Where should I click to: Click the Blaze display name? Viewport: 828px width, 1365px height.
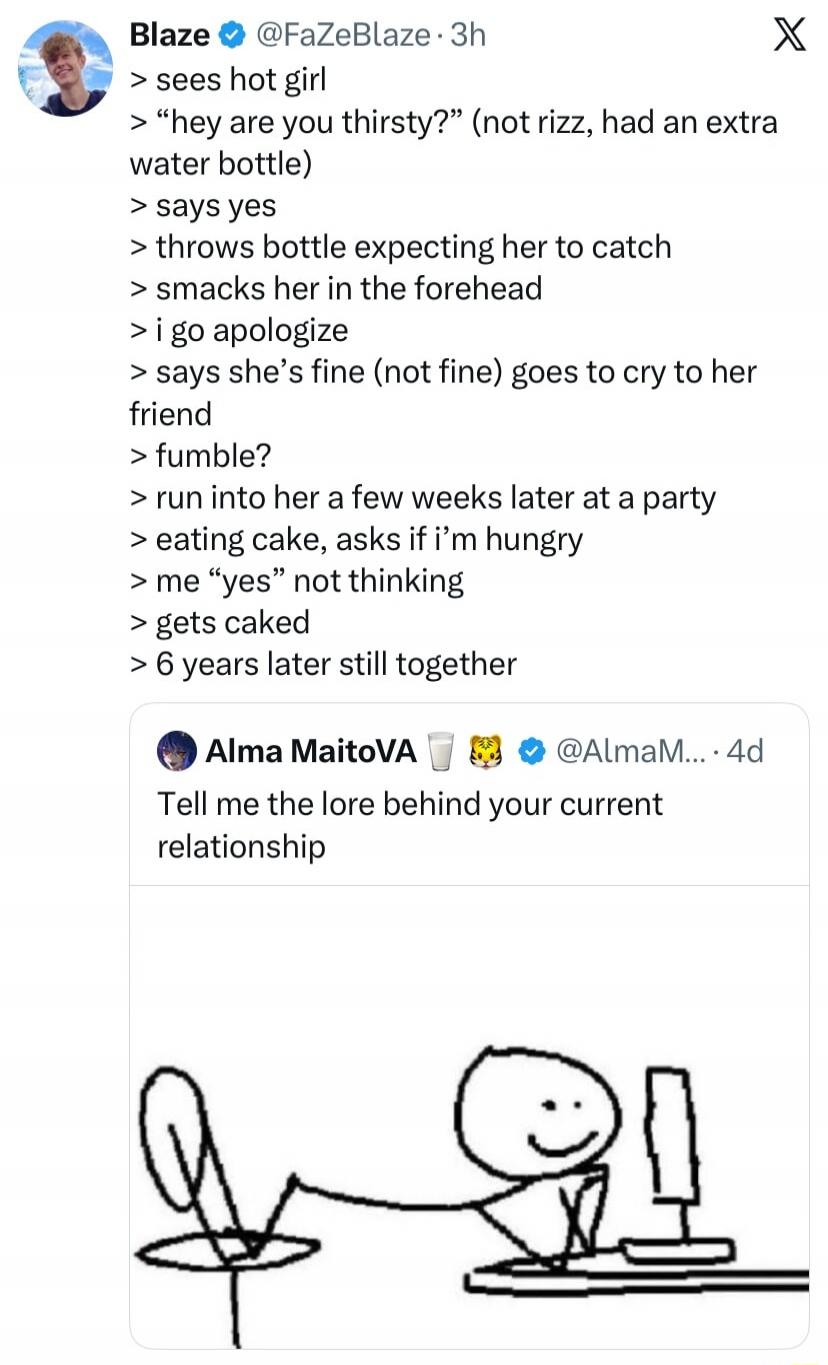pos(170,35)
